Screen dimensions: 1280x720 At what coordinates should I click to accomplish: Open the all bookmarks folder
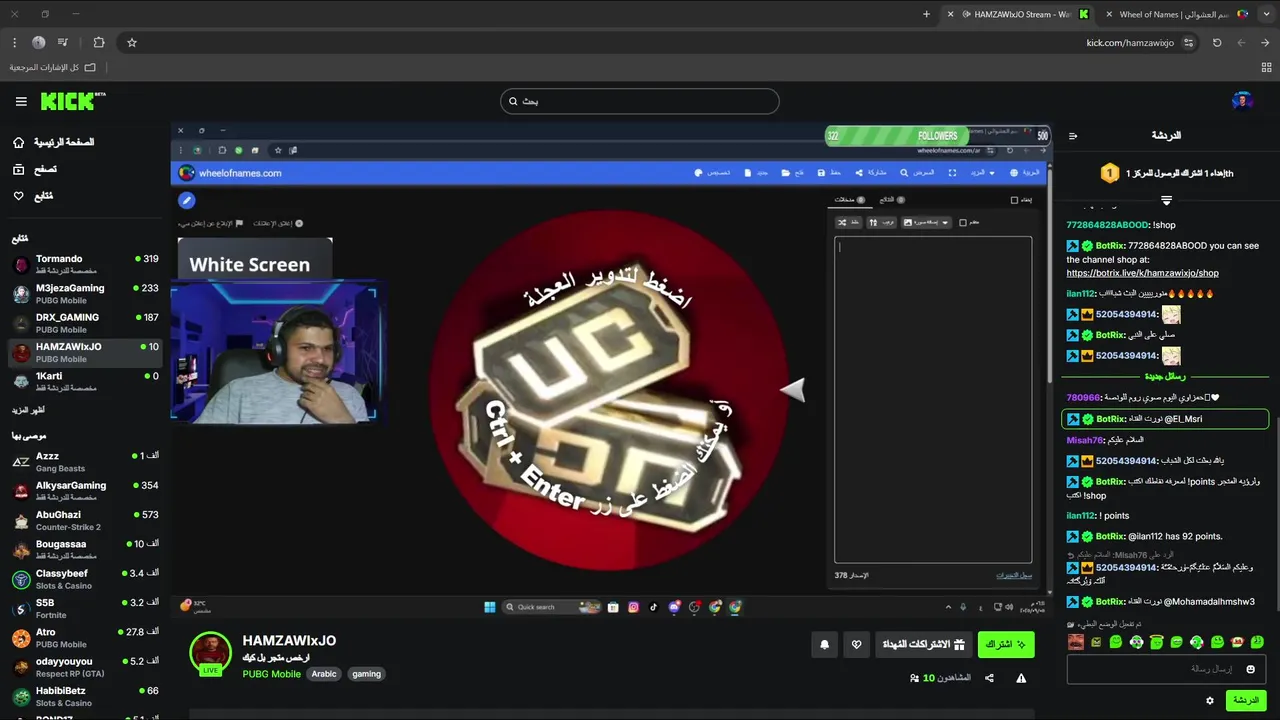click(53, 67)
